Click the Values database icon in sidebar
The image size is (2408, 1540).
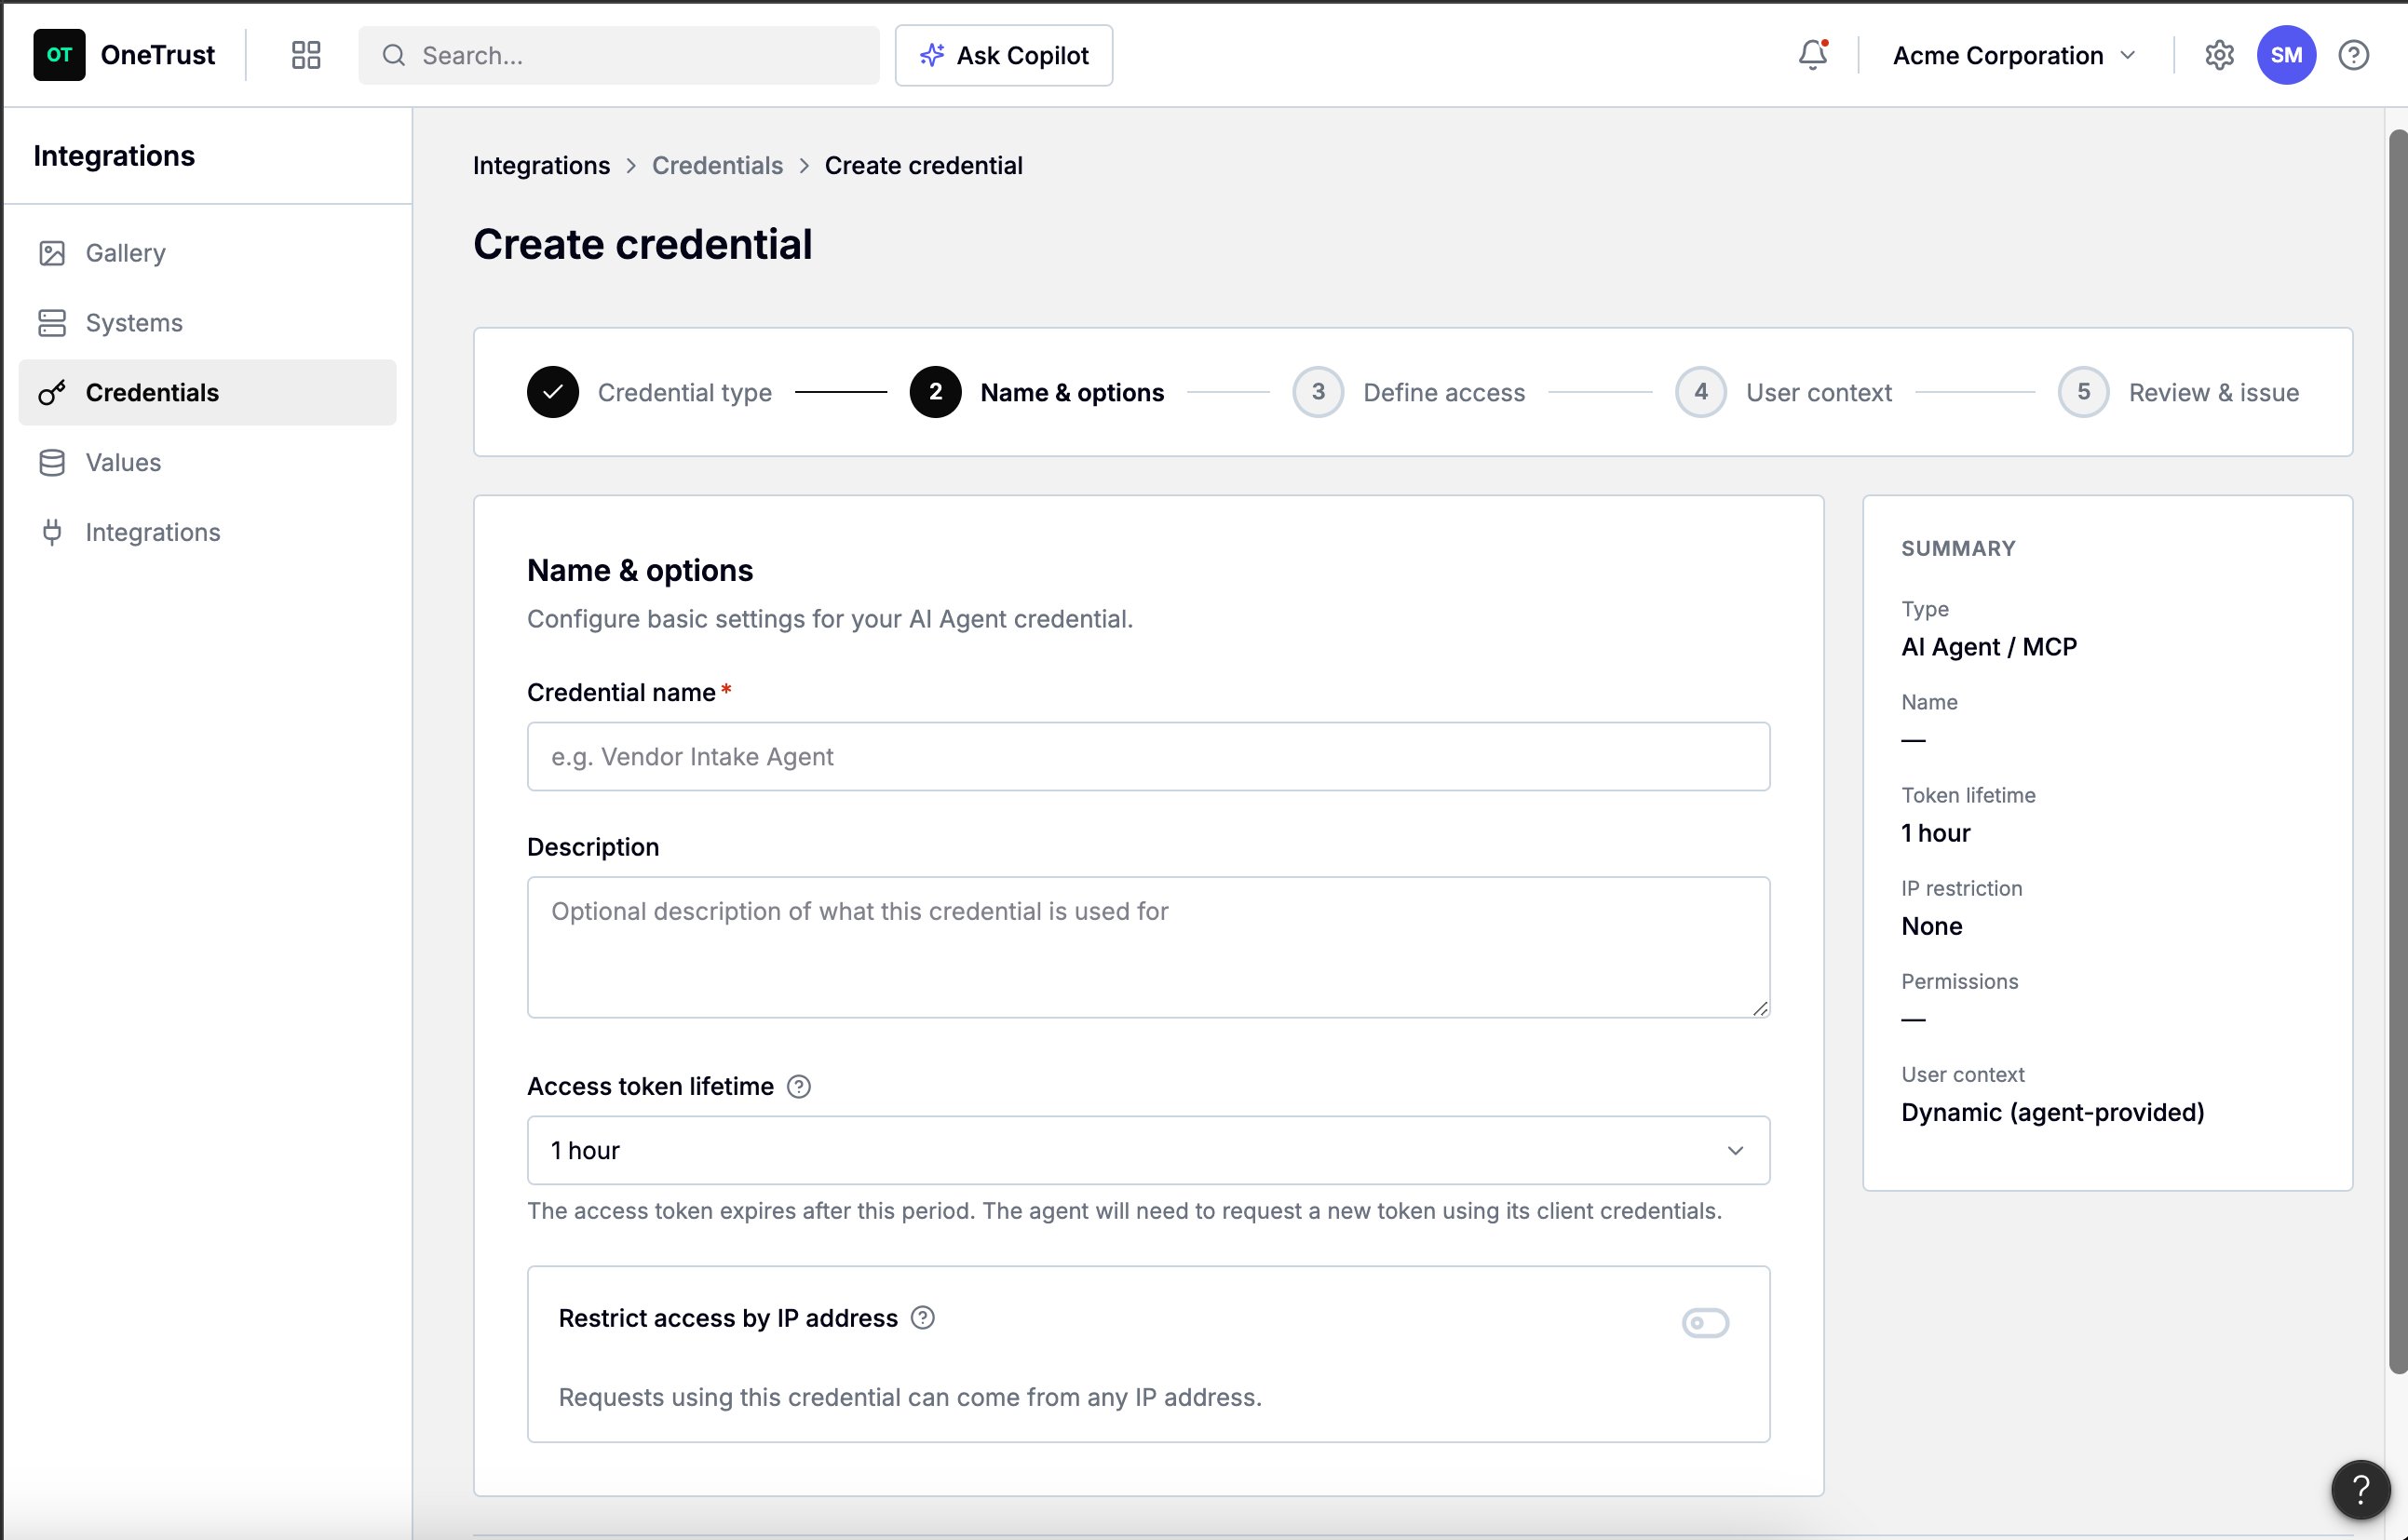(x=52, y=463)
